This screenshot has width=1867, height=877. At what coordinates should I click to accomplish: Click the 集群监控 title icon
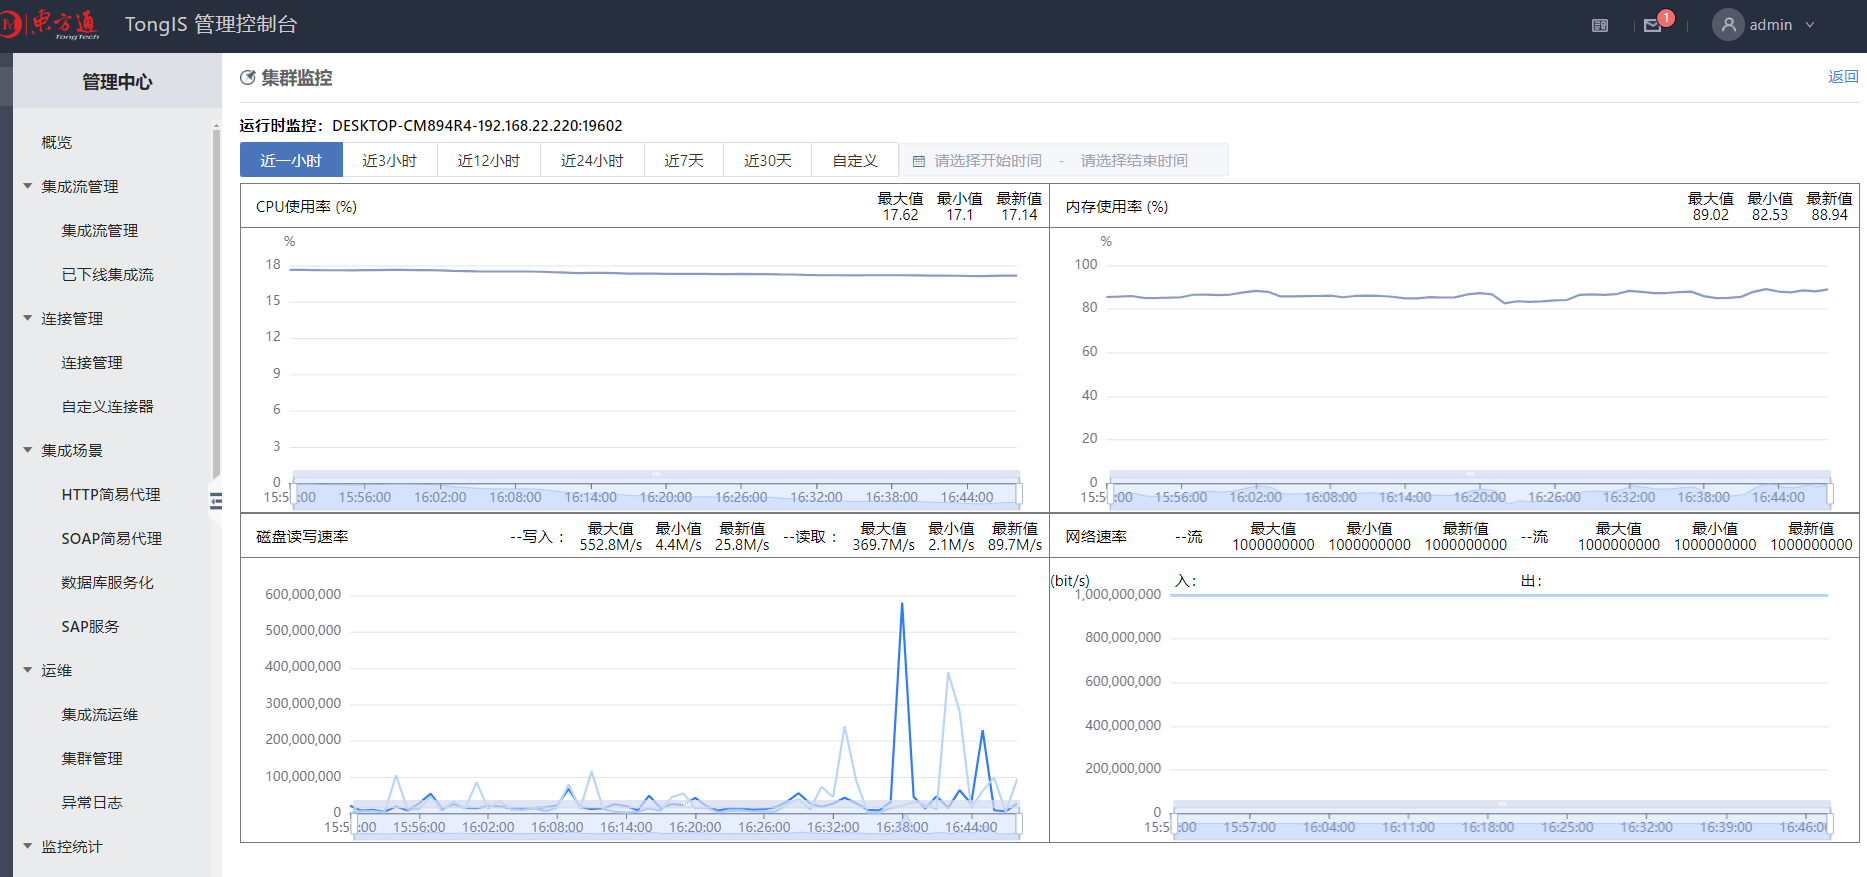coord(248,78)
